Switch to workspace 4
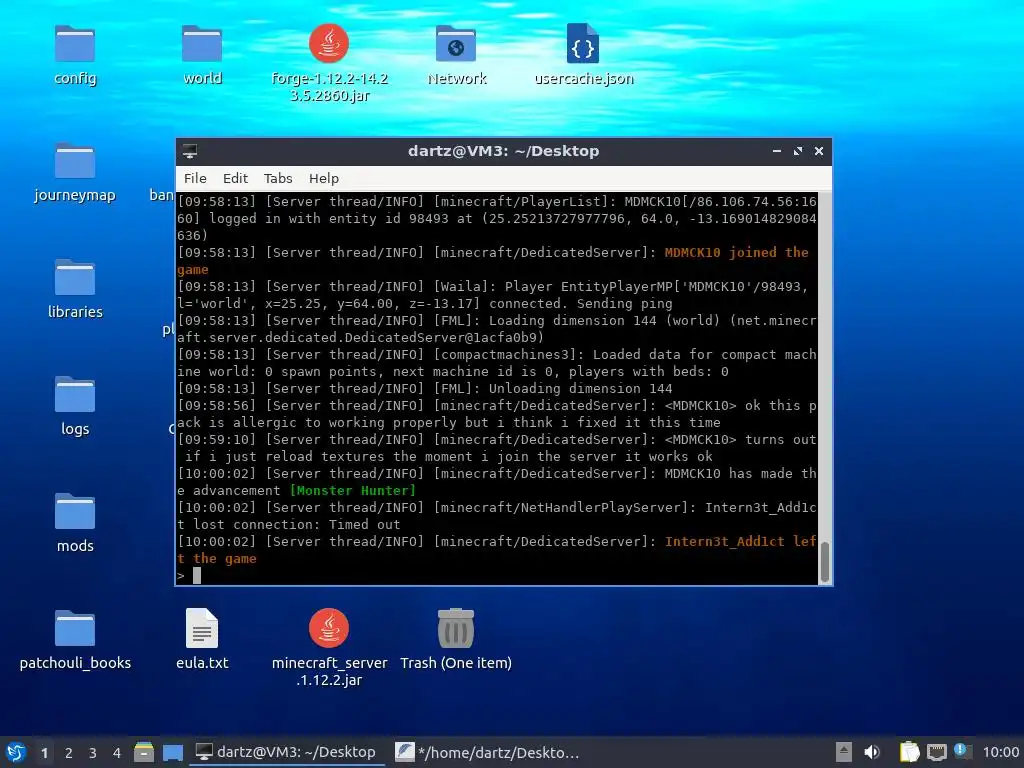 [117, 753]
